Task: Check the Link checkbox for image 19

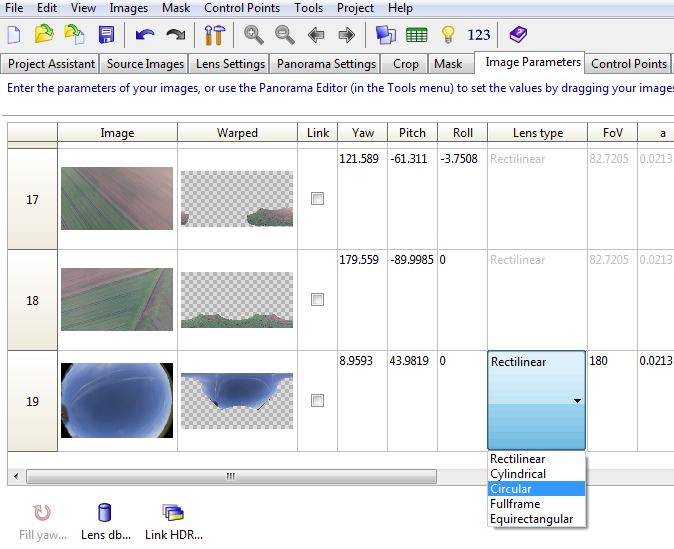Action: [317, 401]
